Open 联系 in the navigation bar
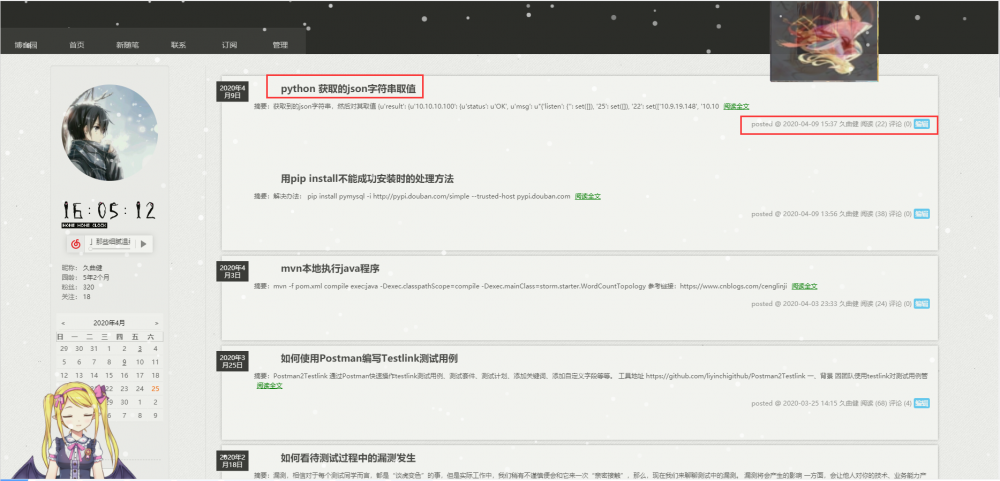The height and width of the screenshot is (481, 1000). pyautogui.click(x=179, y=45)
